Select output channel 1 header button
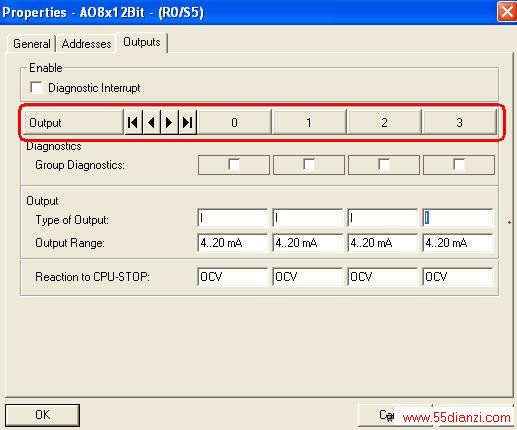Viewport: 517px width, 430px height. 309,122
